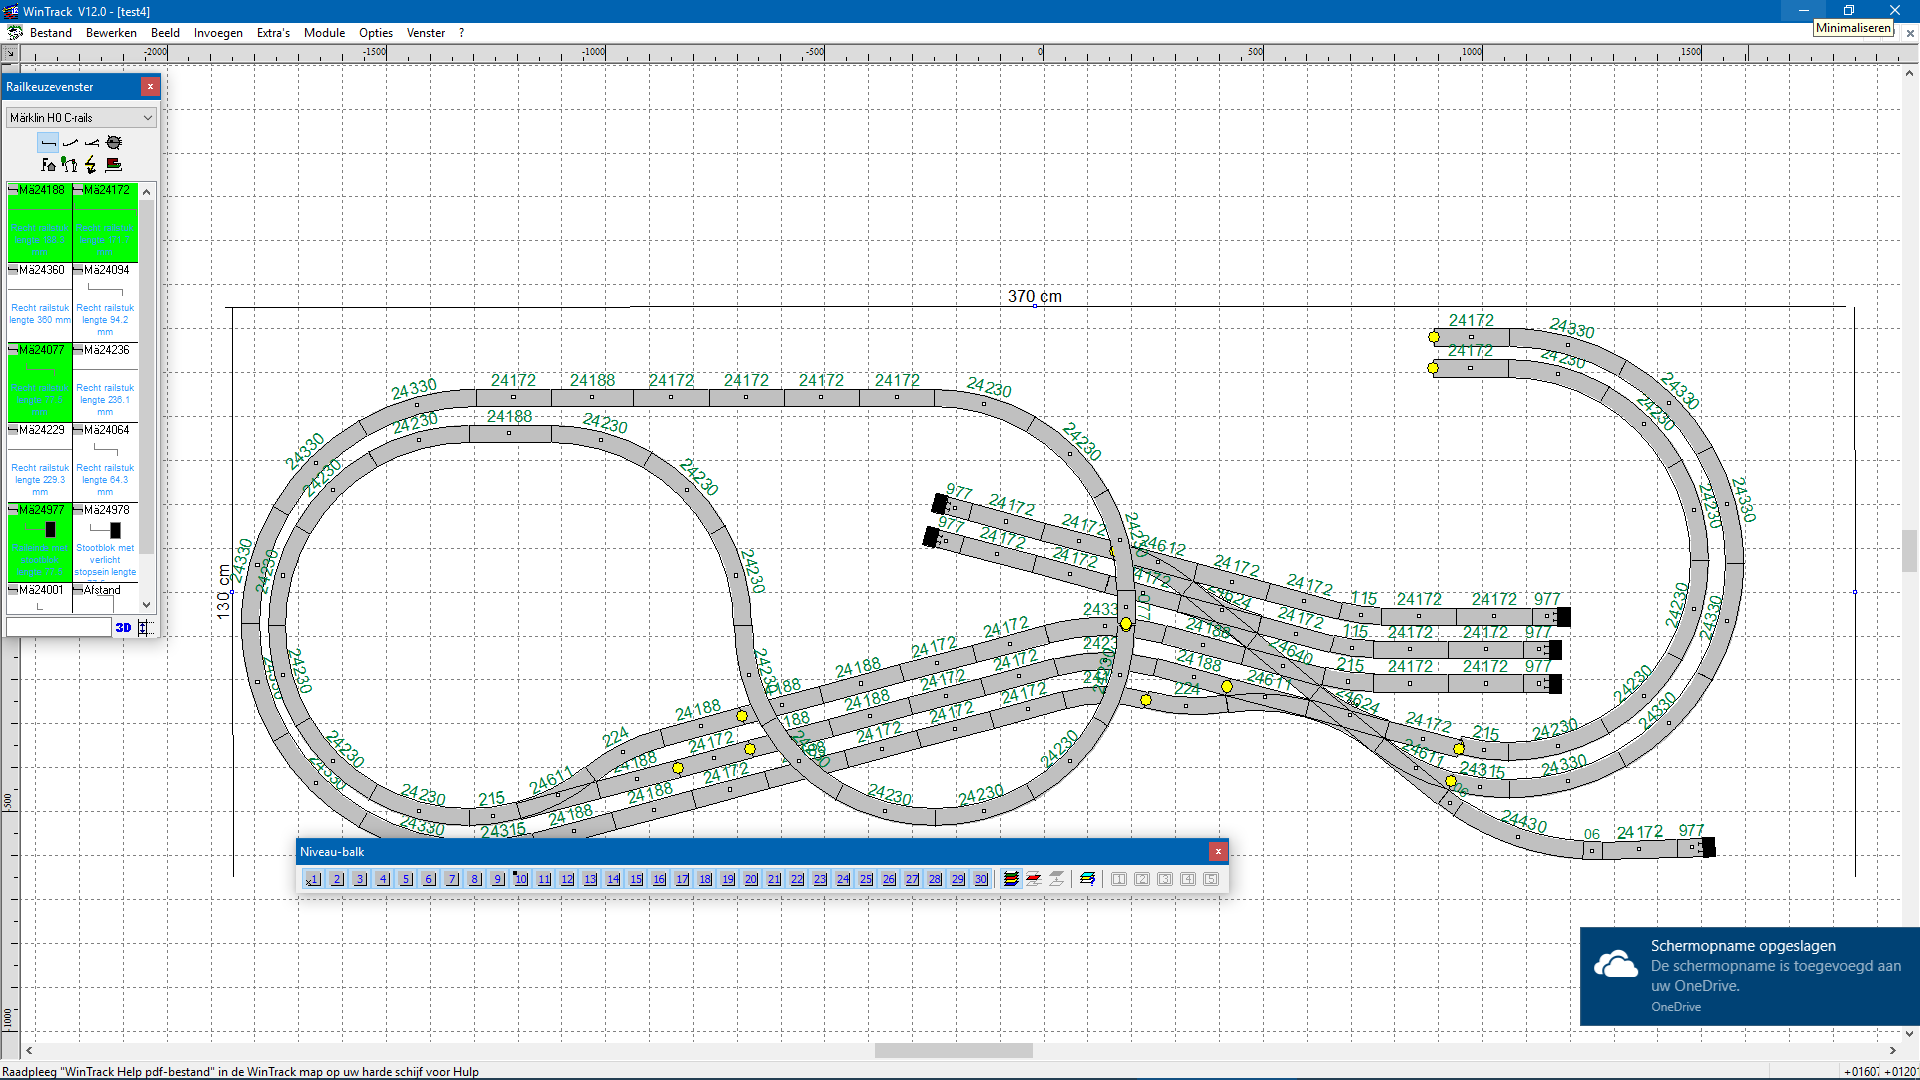Open the Module menu
Screen dimensions: 1920x1080
[x=324, y=33]
